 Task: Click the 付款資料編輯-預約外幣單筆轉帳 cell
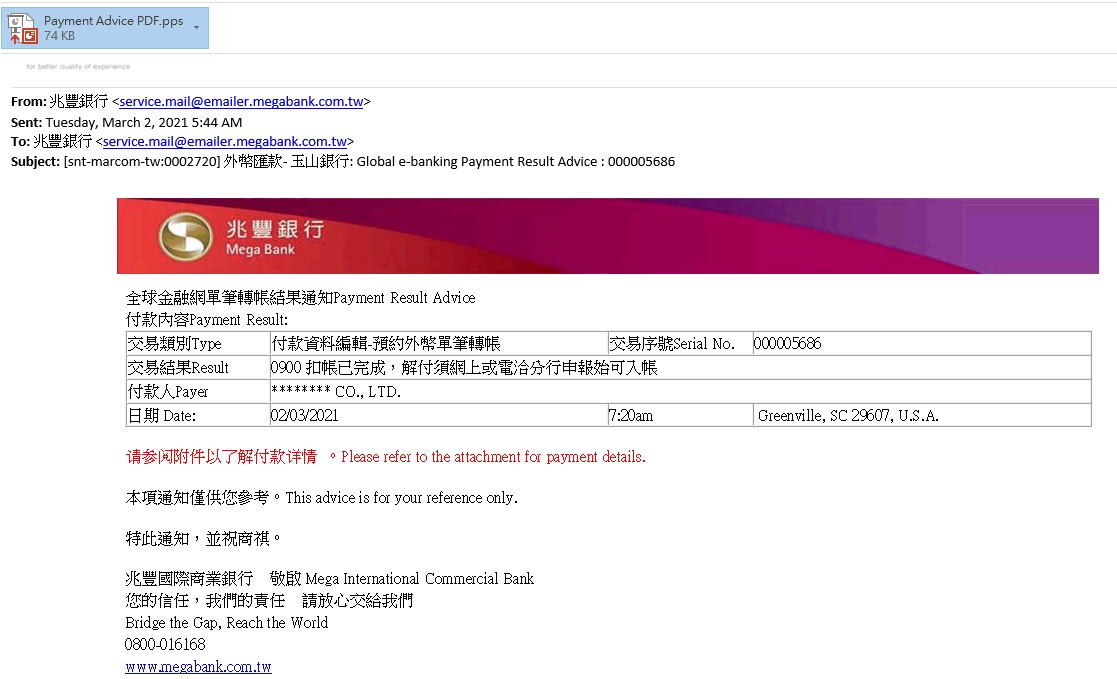[439, 343]
